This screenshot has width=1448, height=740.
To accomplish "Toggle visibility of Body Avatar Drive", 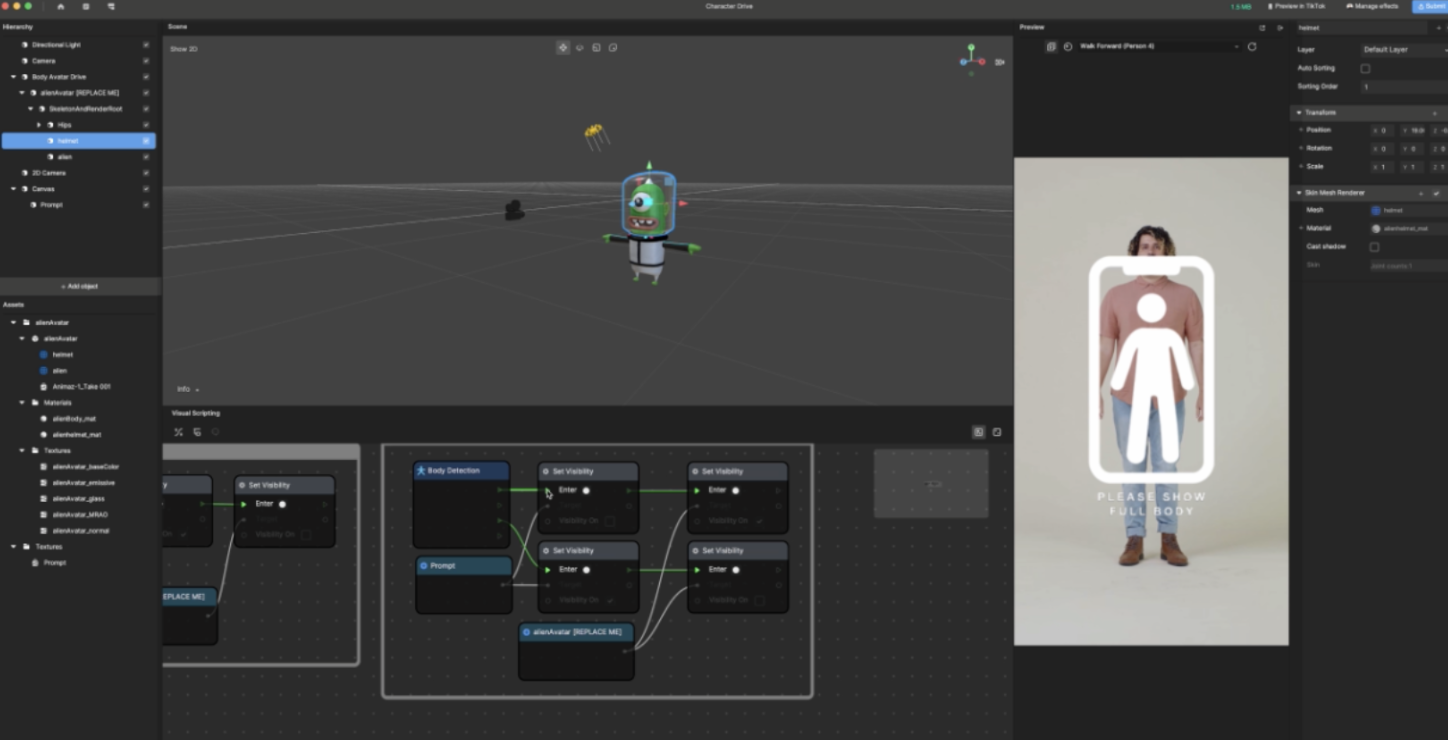I will point(146,77).
